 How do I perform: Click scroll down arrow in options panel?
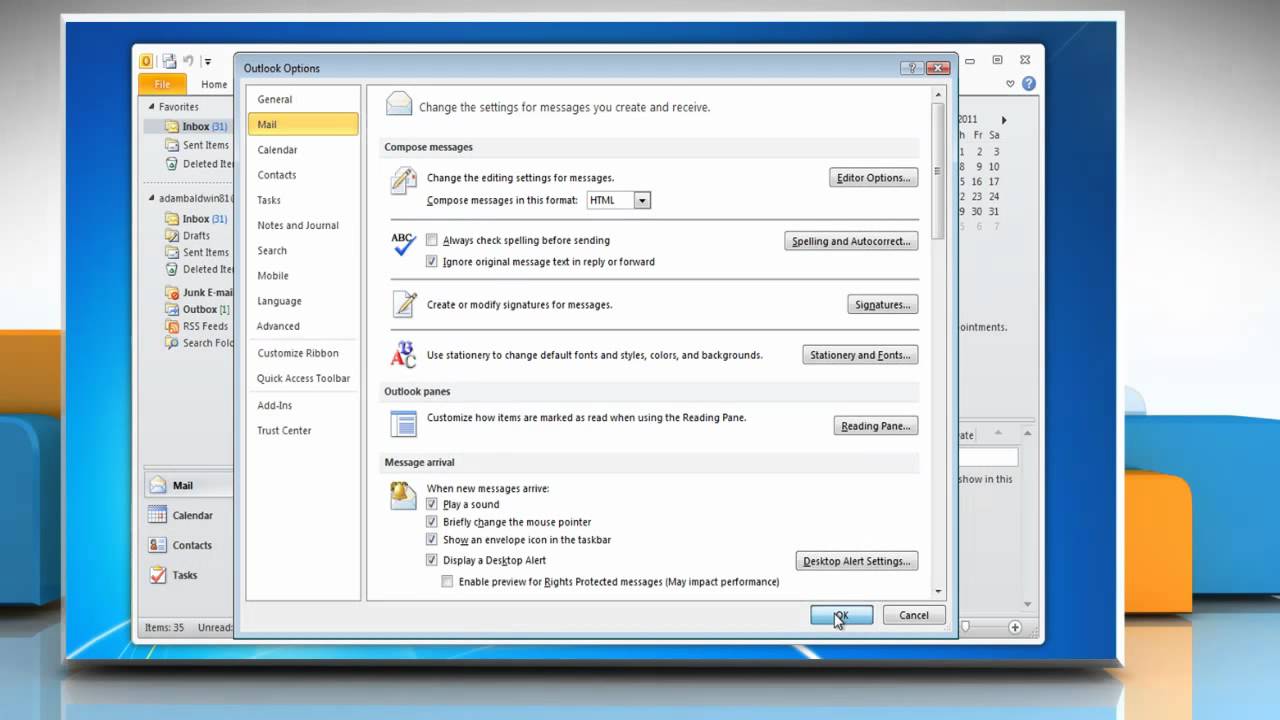pyautogui.click(x=938, y=591)
